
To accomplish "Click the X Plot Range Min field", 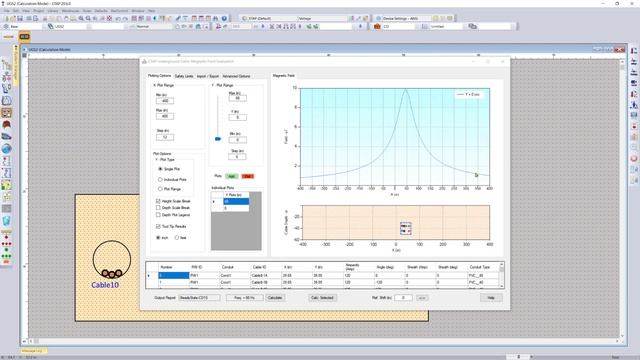I will 165,101.
